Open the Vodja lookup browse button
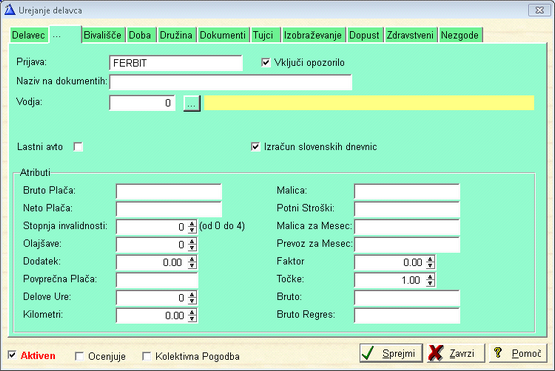This screenshot has height=371, width=555. 192,103
